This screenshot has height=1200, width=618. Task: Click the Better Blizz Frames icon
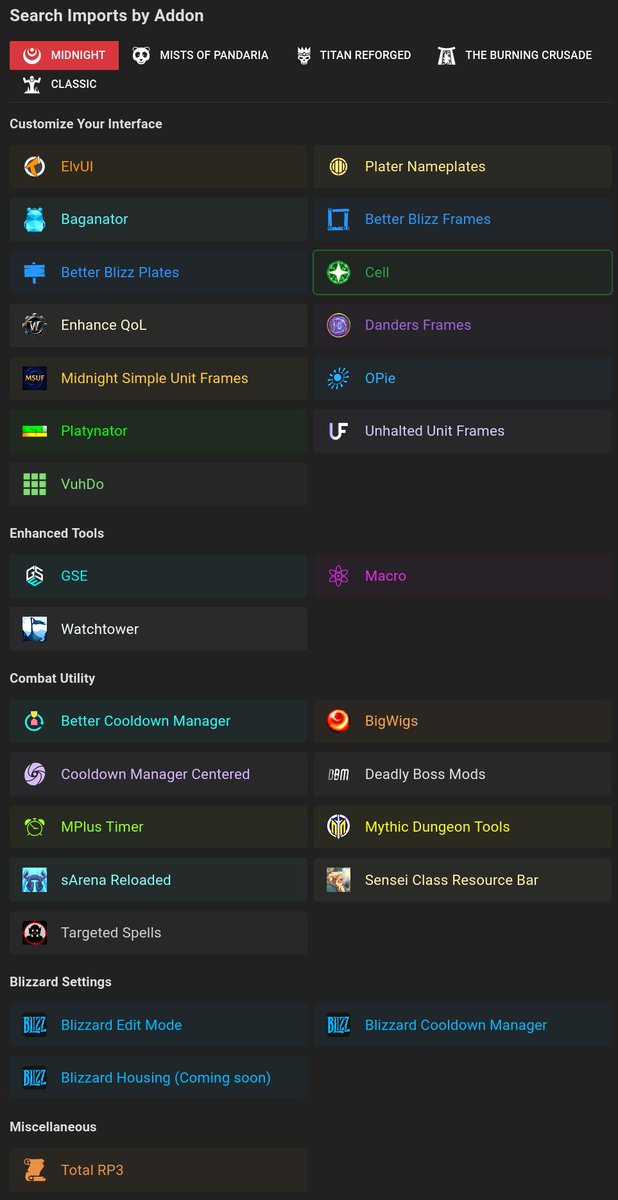coord(339,220)
